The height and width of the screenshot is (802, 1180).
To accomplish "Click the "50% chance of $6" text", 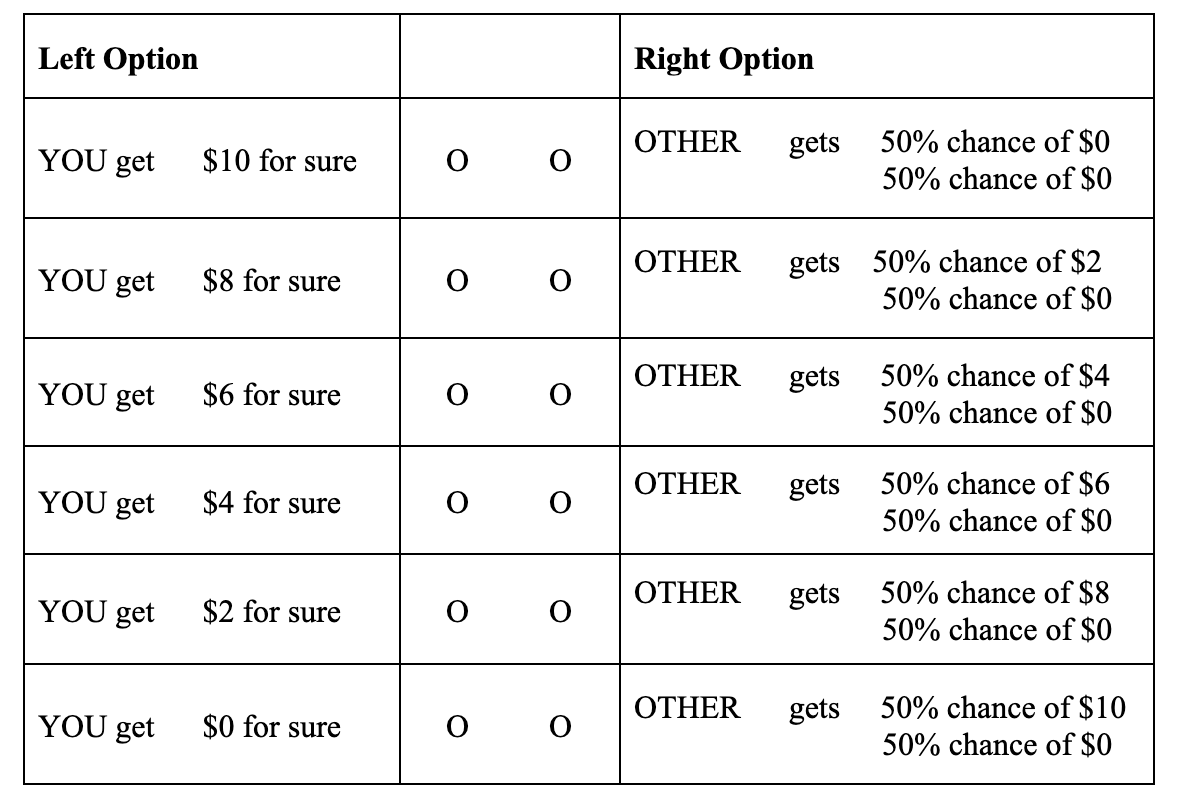I will point(994,484).
